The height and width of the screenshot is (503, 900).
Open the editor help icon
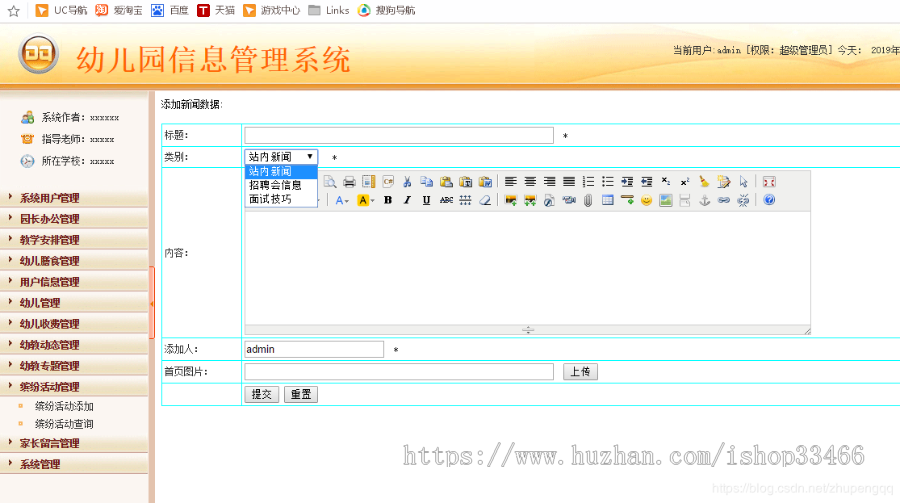pos(769,200)
